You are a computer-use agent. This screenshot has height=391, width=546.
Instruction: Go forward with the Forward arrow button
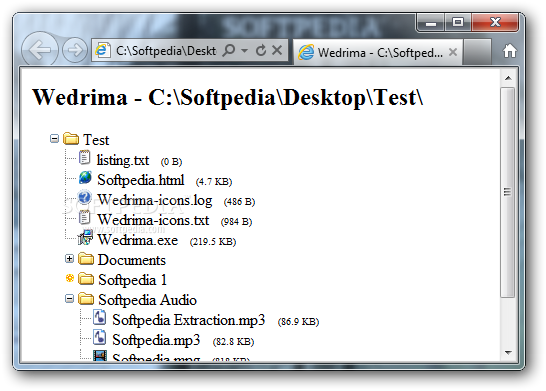75,50
